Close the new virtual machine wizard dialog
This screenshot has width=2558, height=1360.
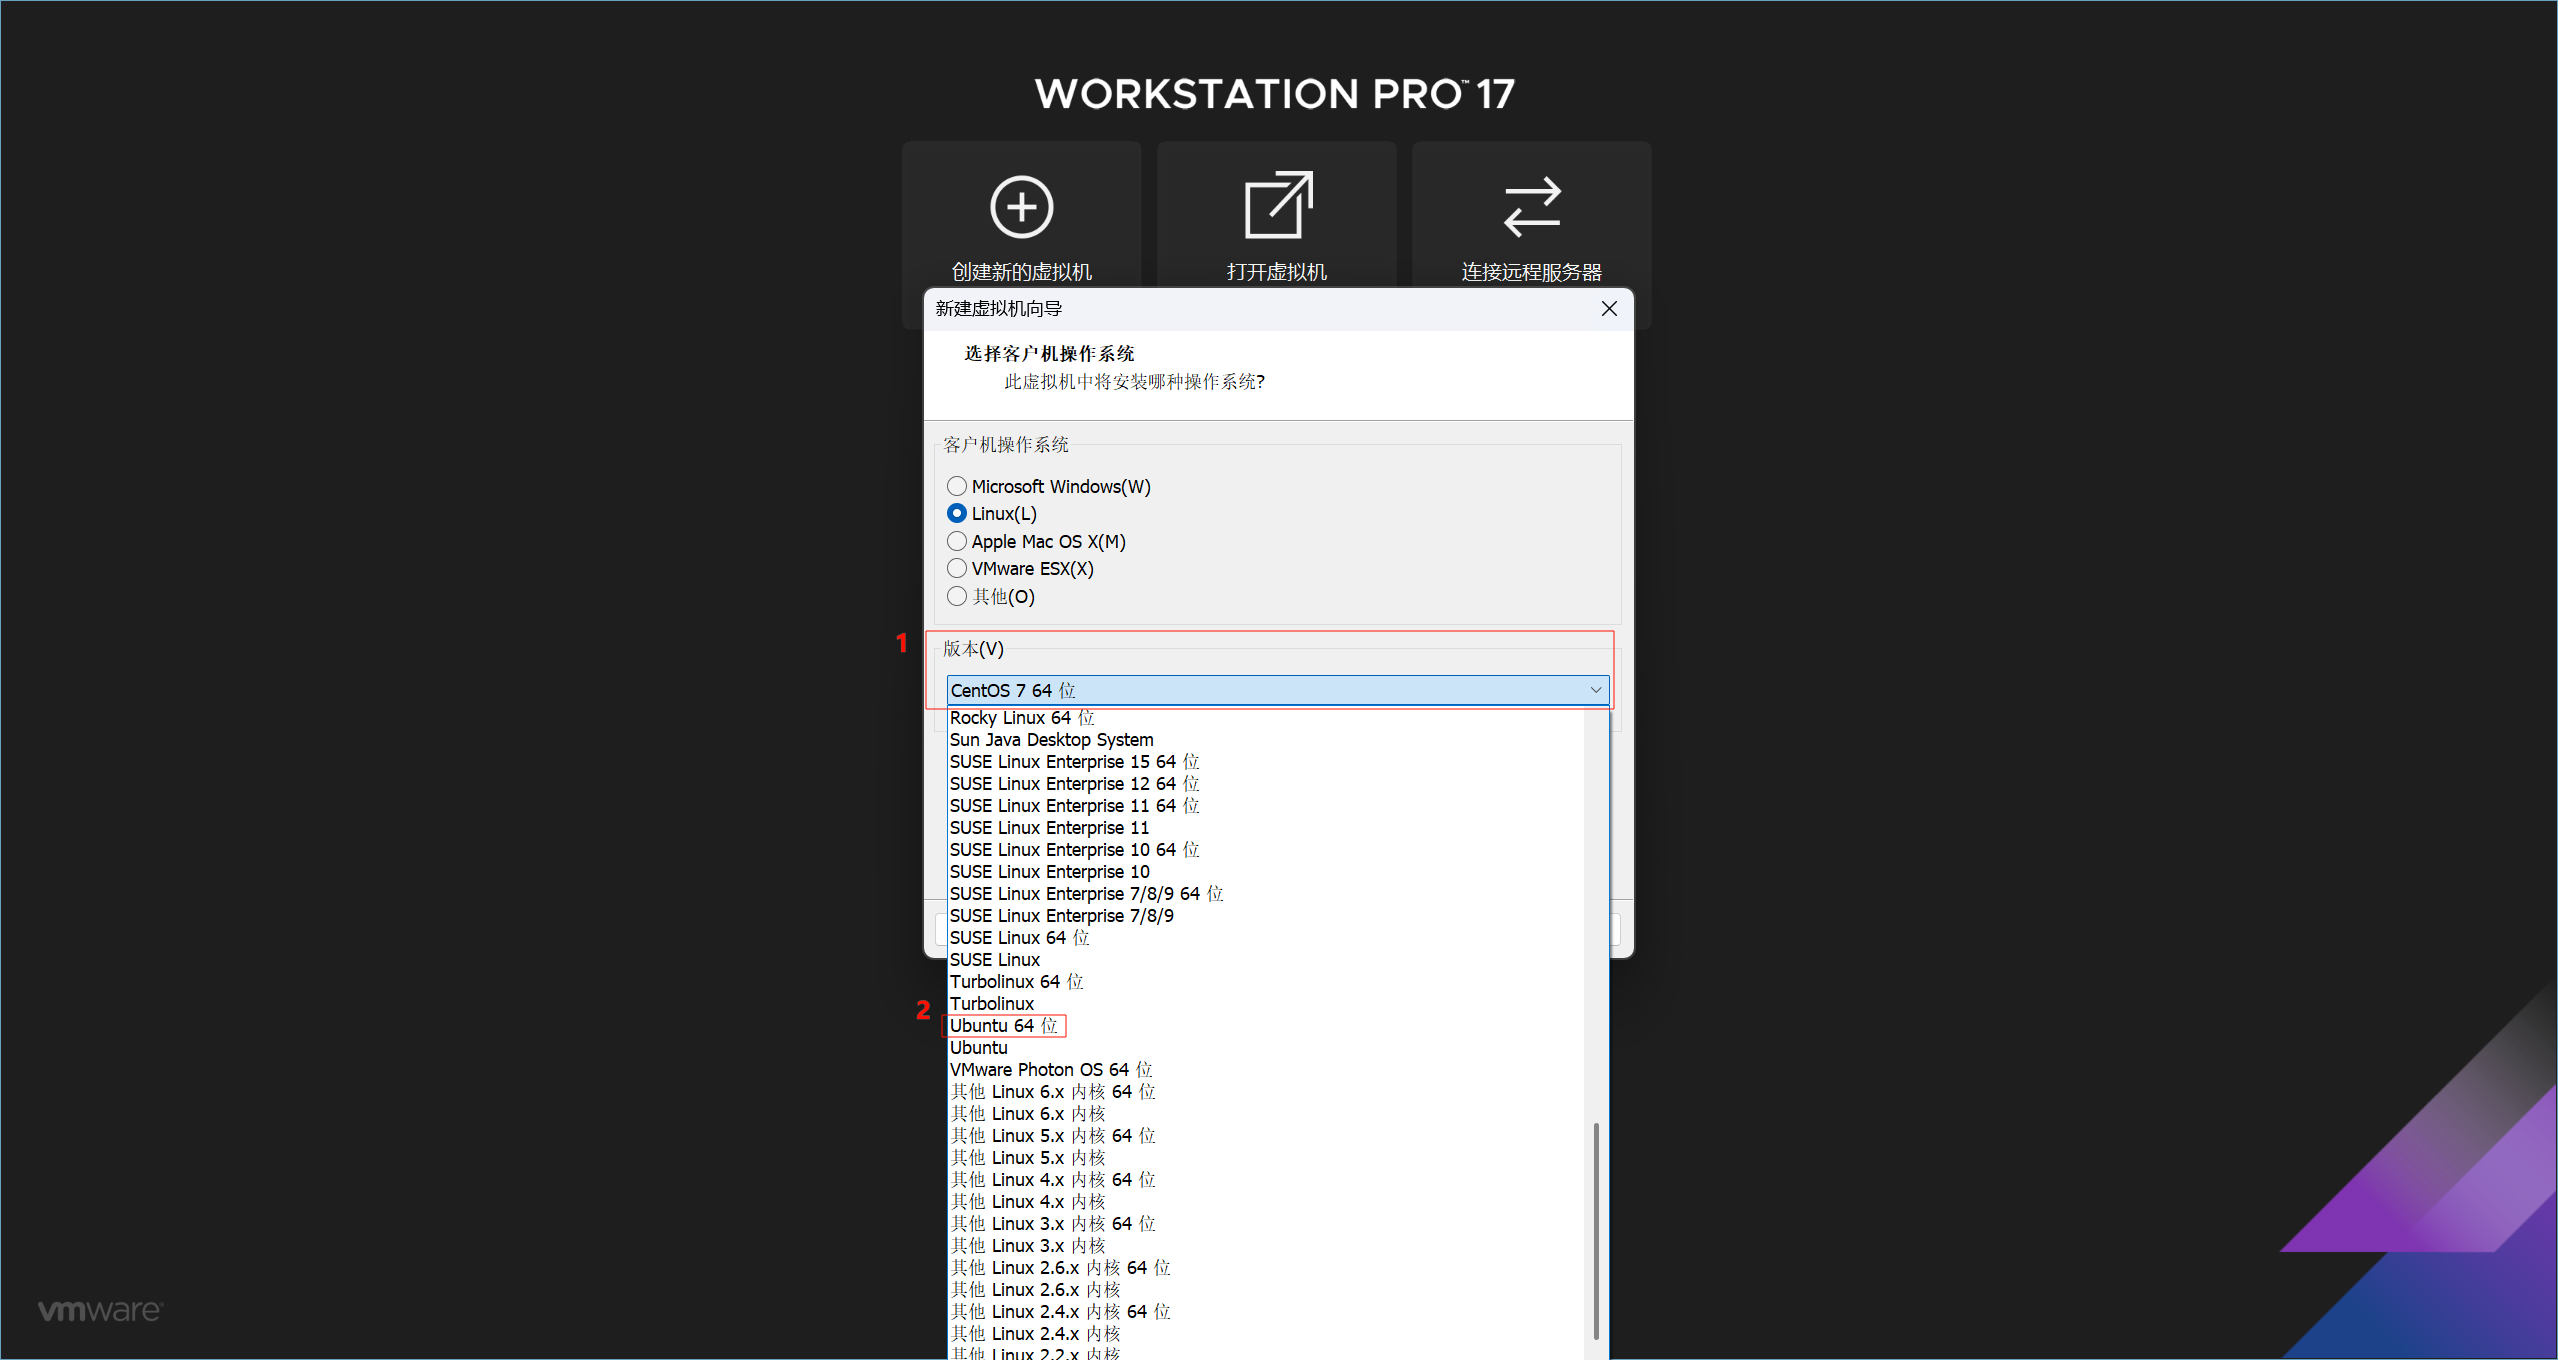(x=1609, y=309)
